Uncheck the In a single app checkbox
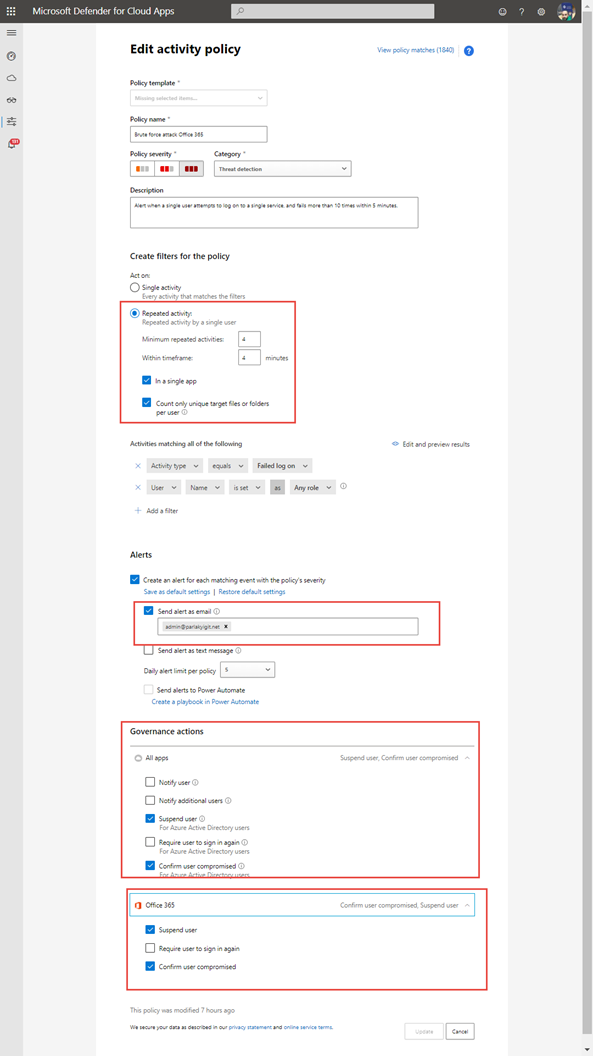 click(147, 381)
